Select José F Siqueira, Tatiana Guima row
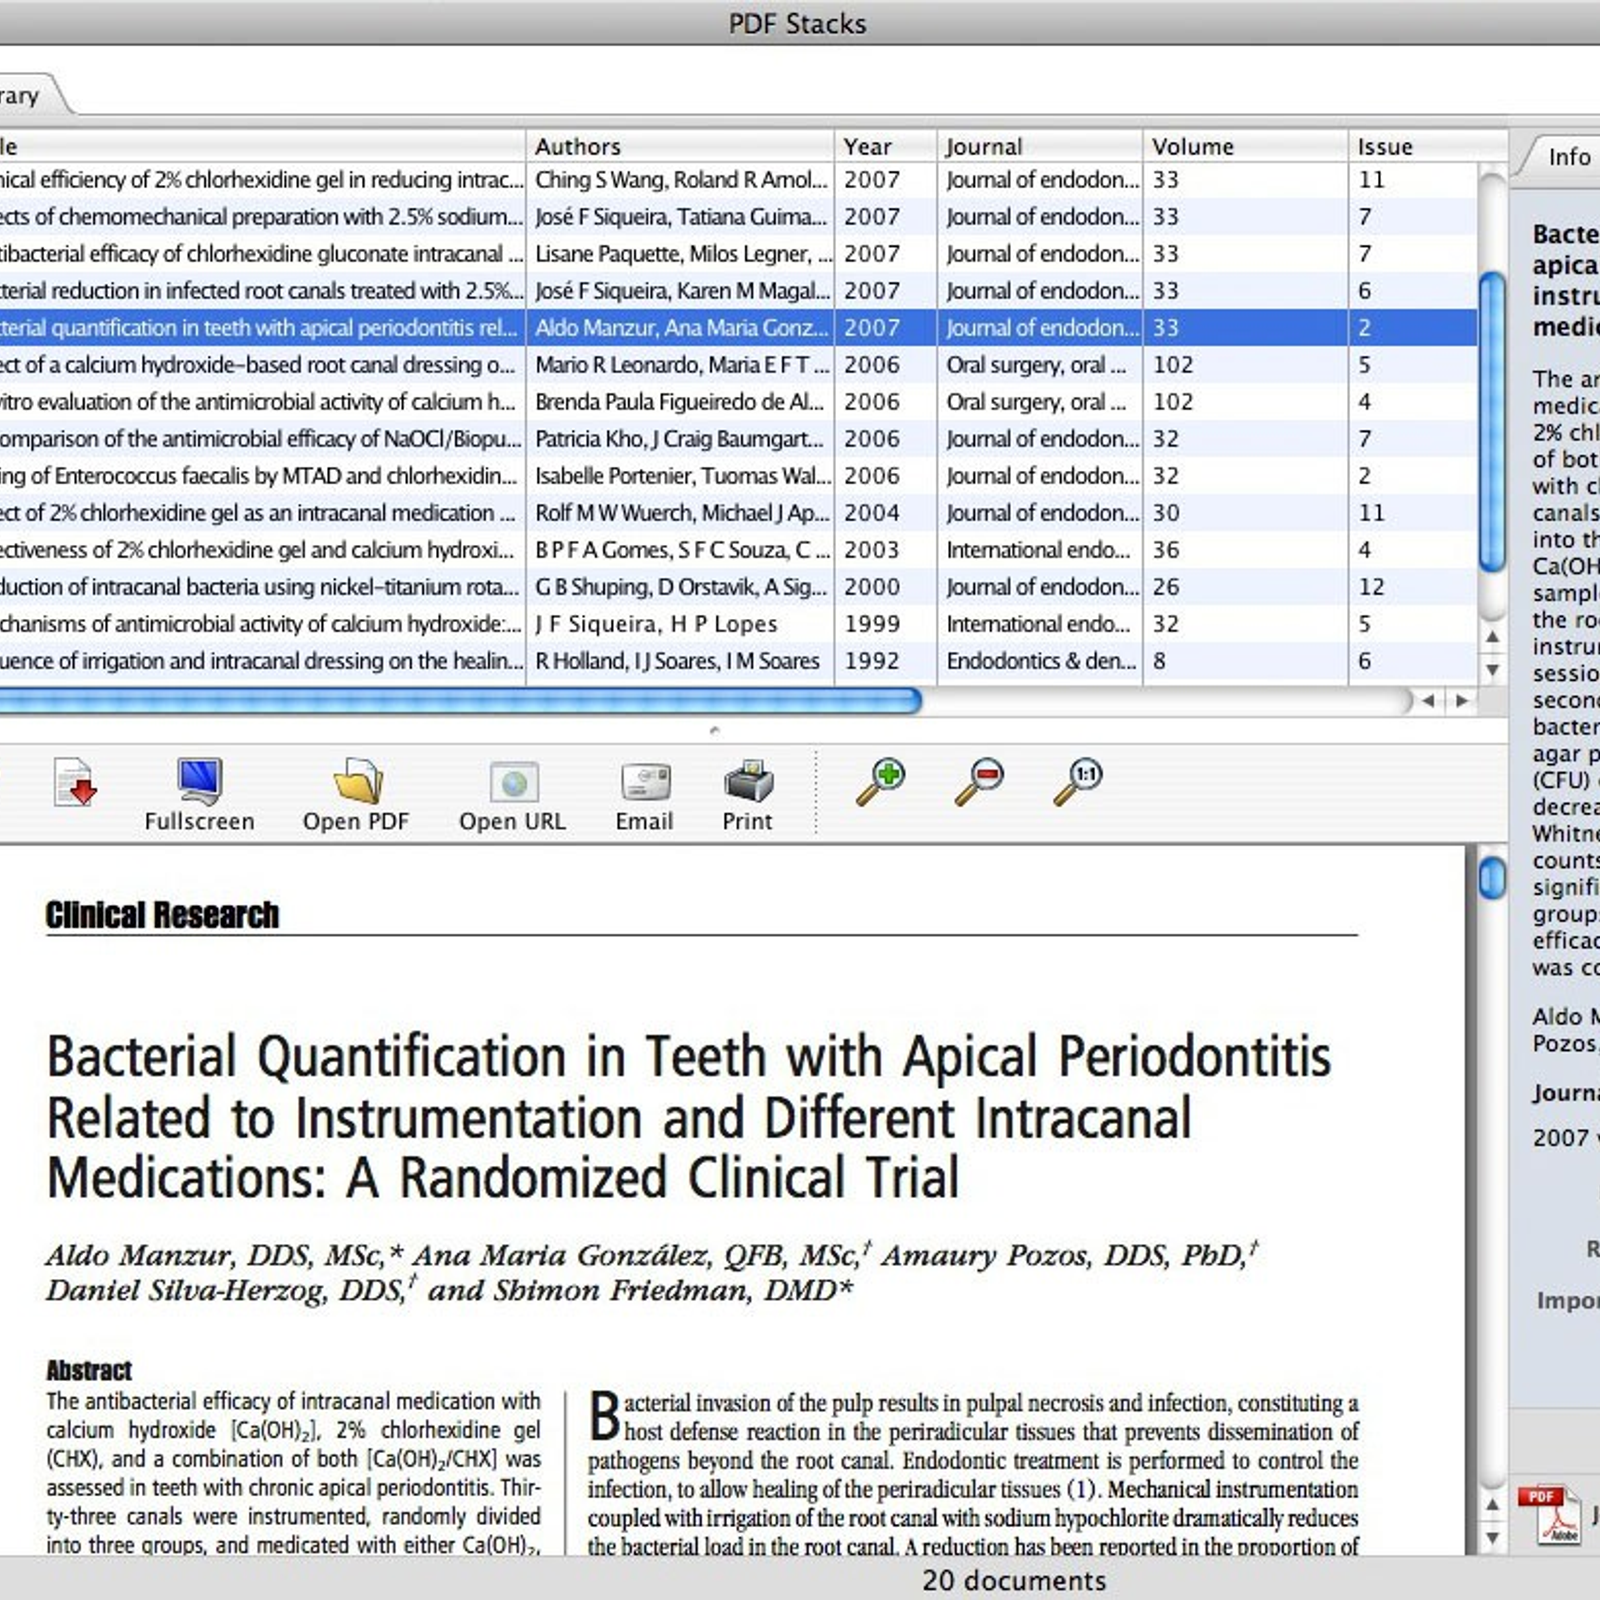 (738, 217)
